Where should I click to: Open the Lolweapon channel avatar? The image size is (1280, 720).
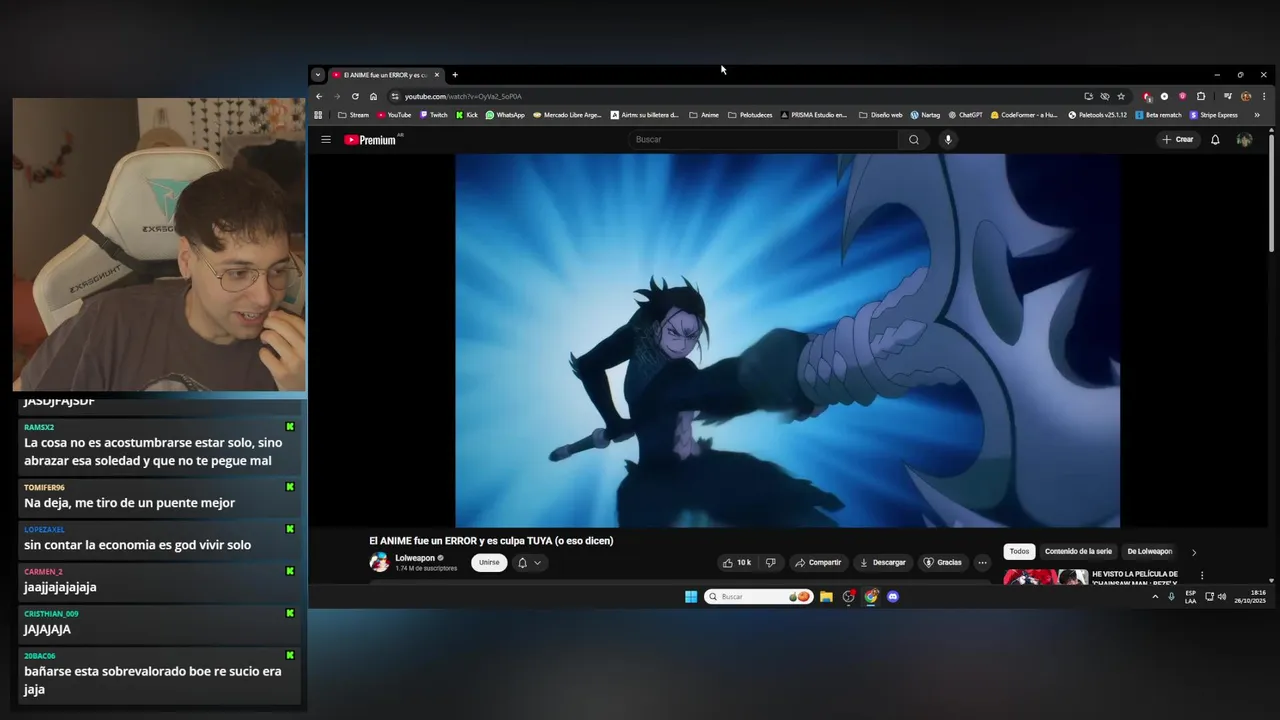tap(379, 562)
